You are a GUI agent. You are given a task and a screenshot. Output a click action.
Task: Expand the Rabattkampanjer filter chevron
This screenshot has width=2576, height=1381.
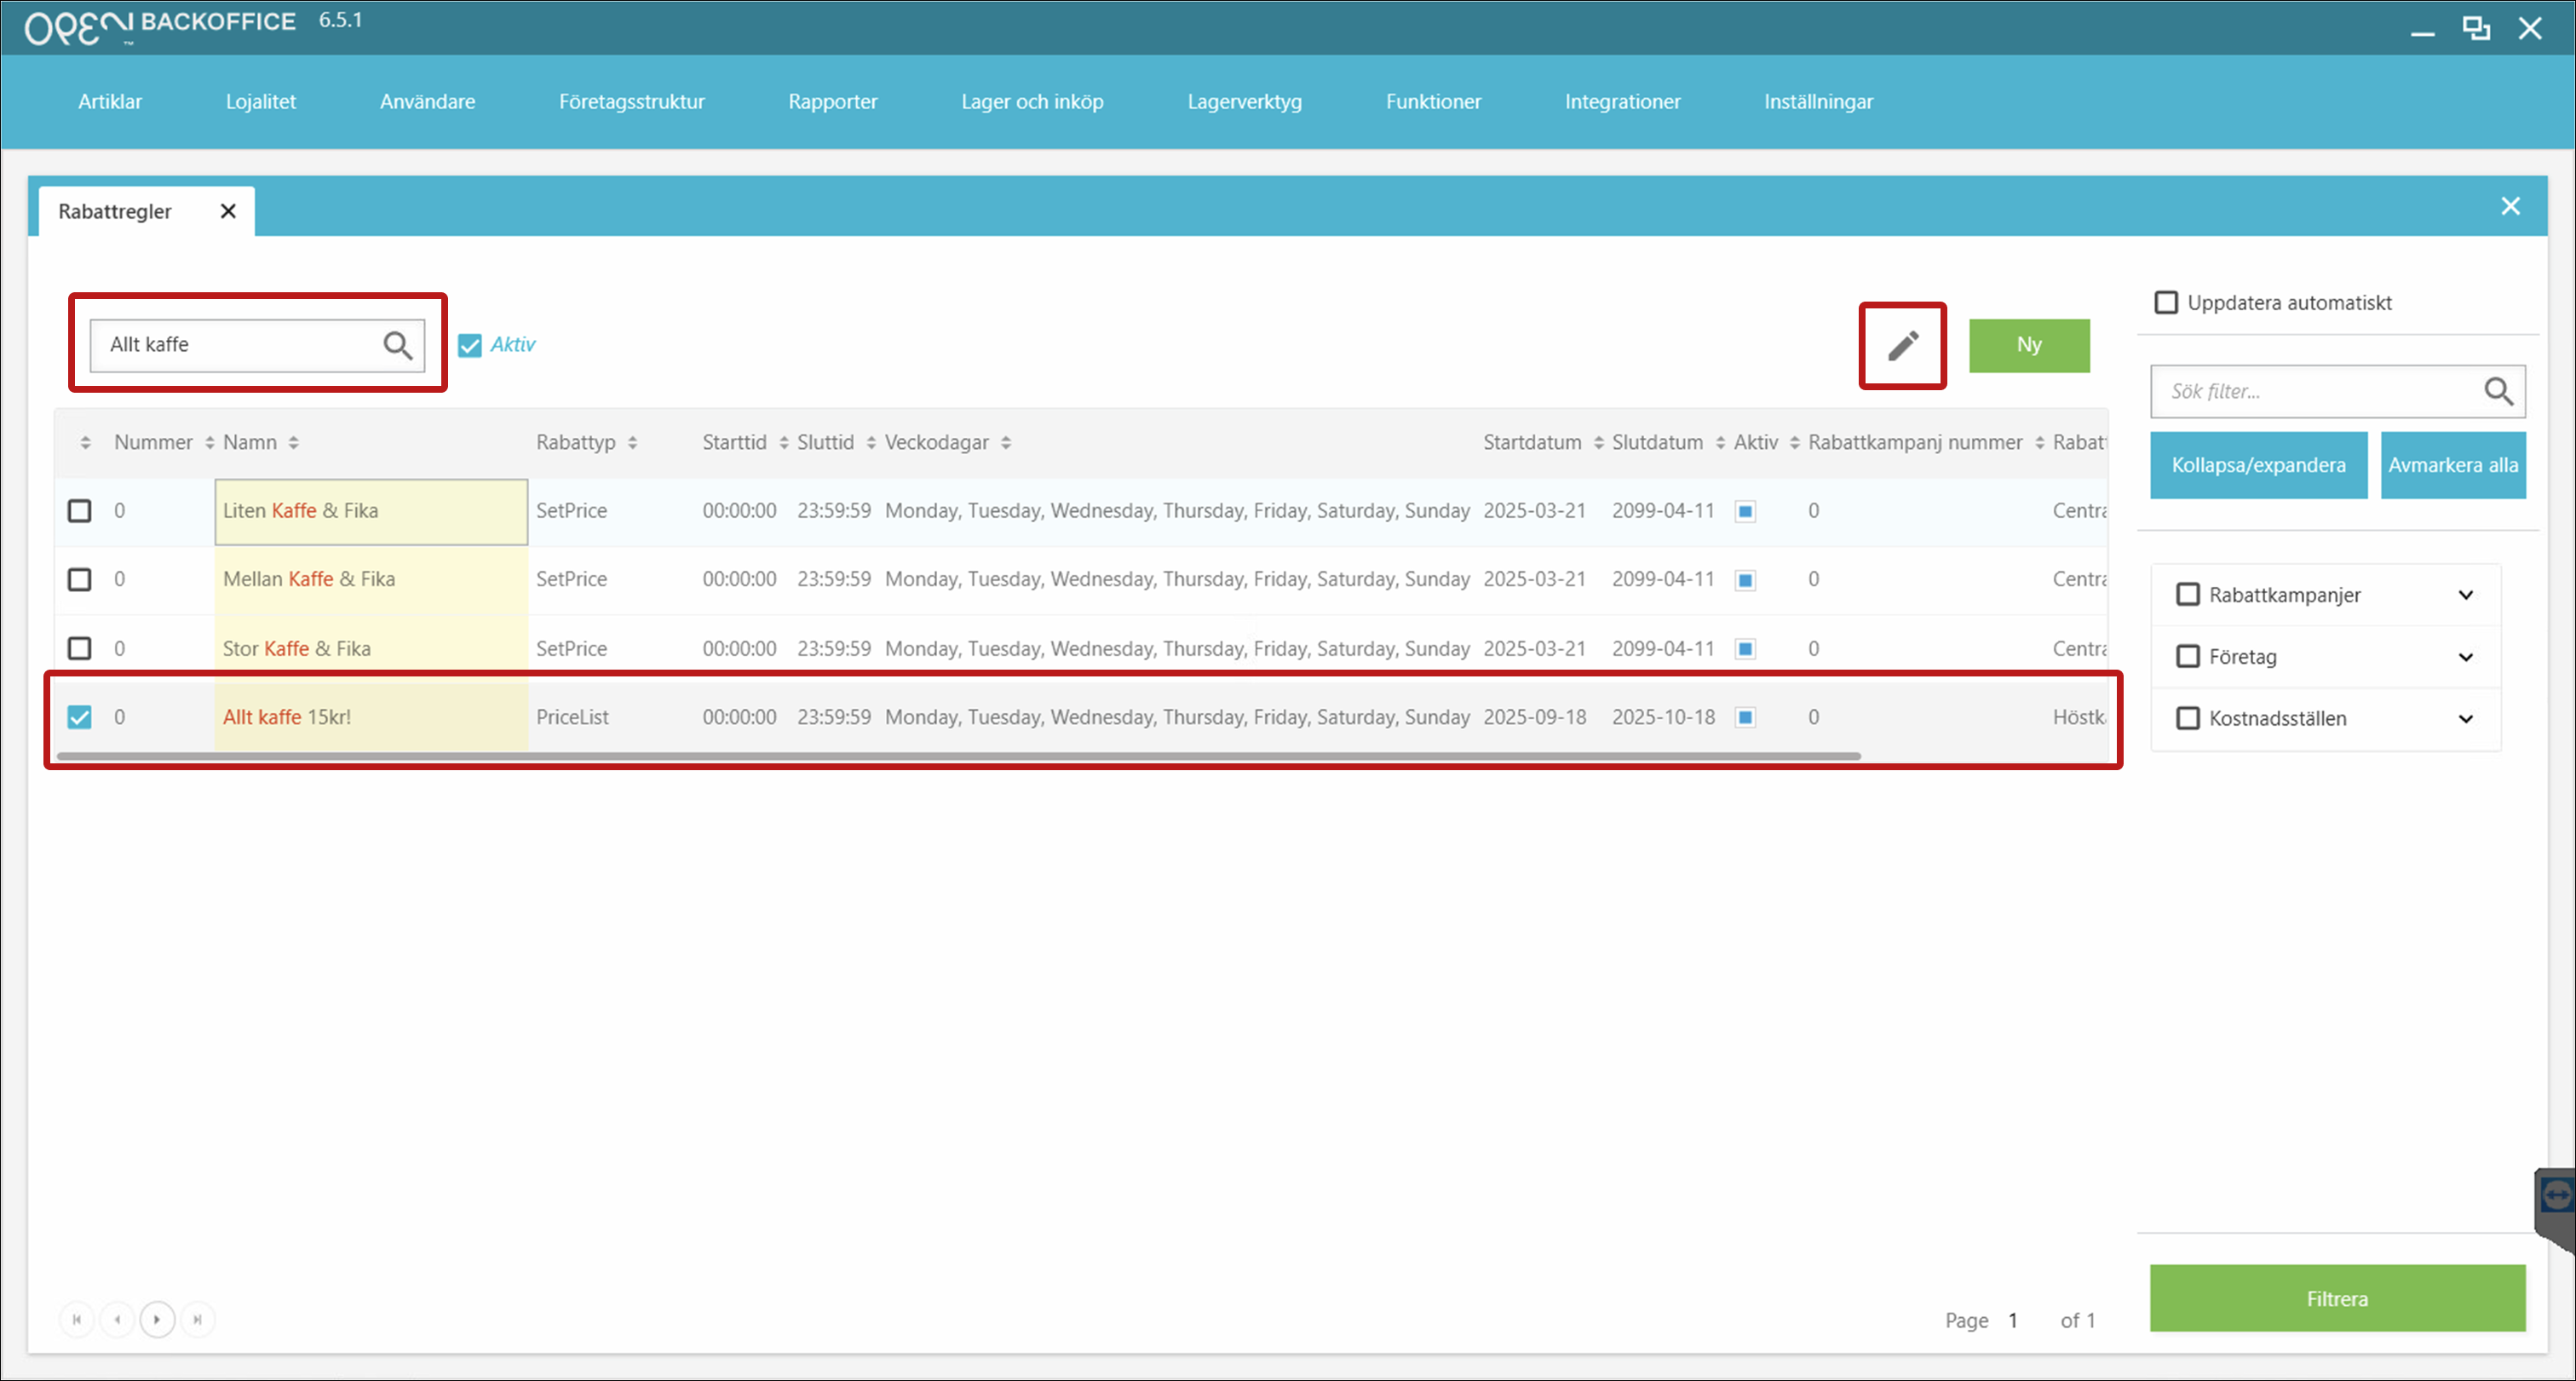2465,595
